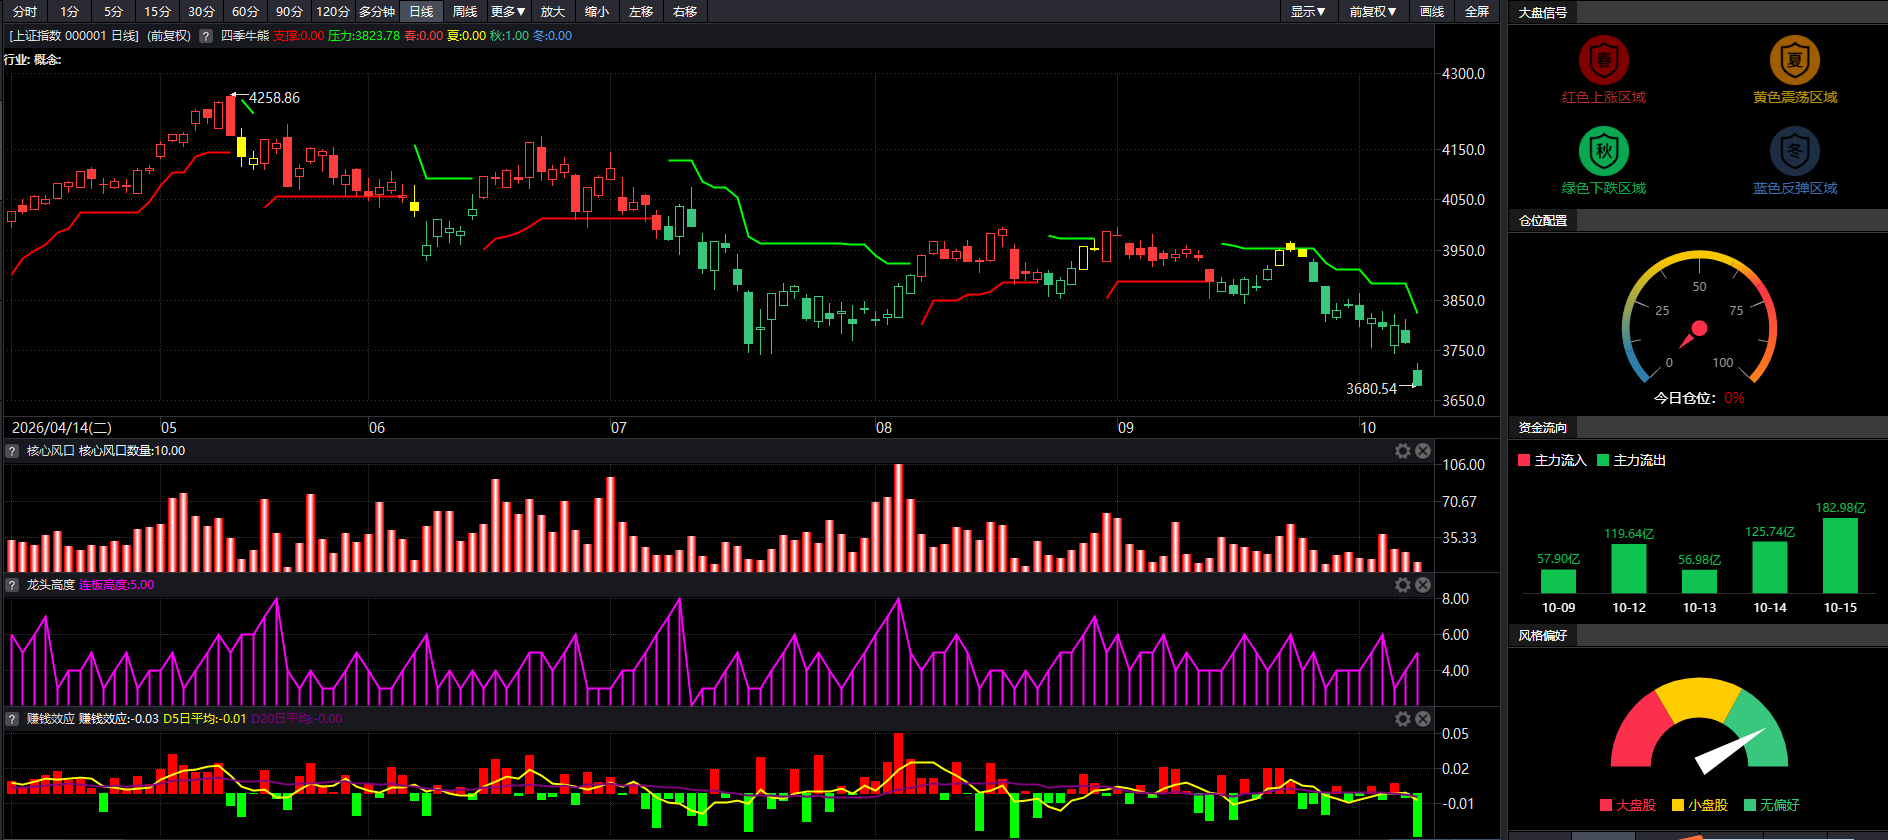Click 放大 to zoom in chart
Image resolution: width=1888 pixels, height=840 pixels.
[x=553, y=11]
